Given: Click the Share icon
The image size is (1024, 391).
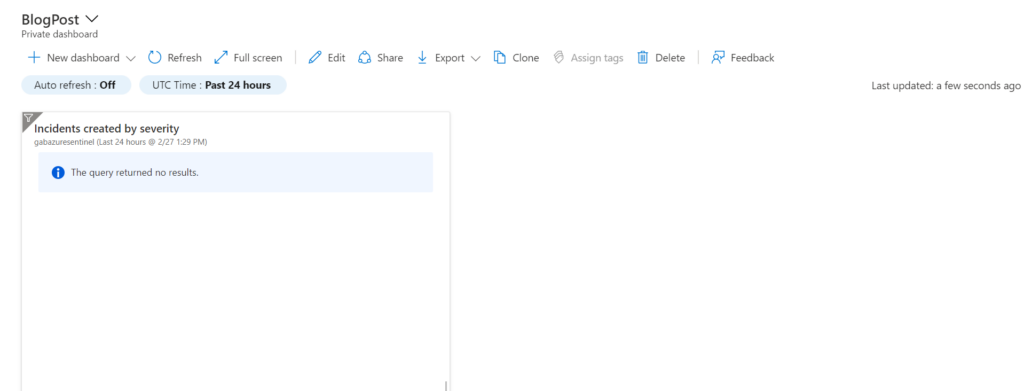Looking at the screenshot, I should coord(364,57).
